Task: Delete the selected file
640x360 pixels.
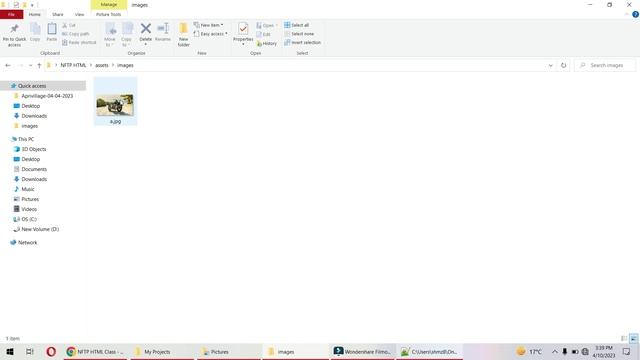Action: point(146,33)
